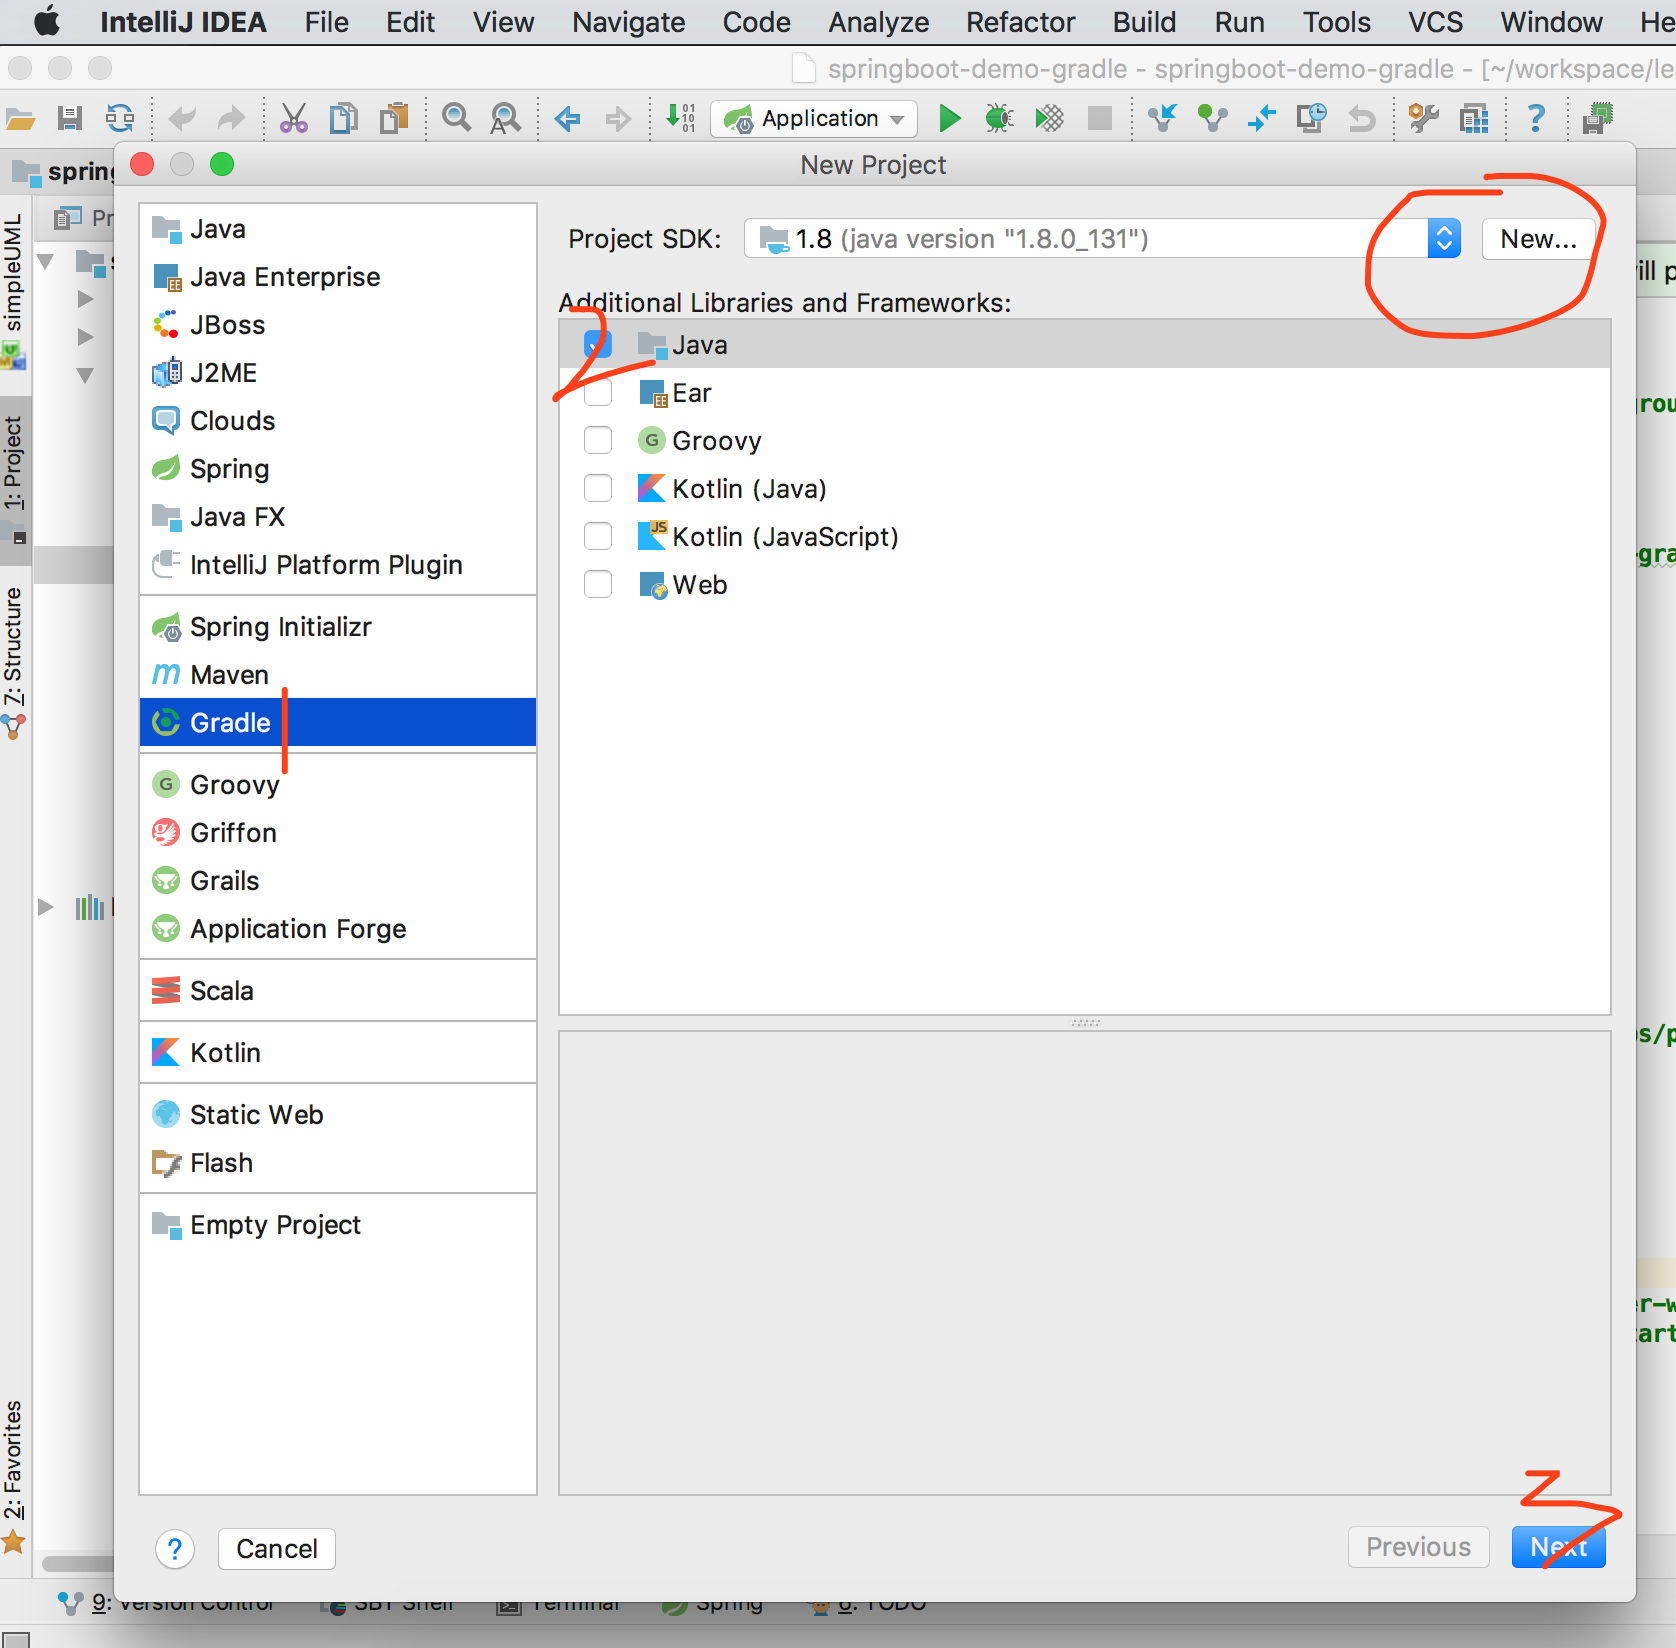This screenshot has height=1648, width=1676.
Task: Collapse the top root node in Project tree
Action: point(46,262)
